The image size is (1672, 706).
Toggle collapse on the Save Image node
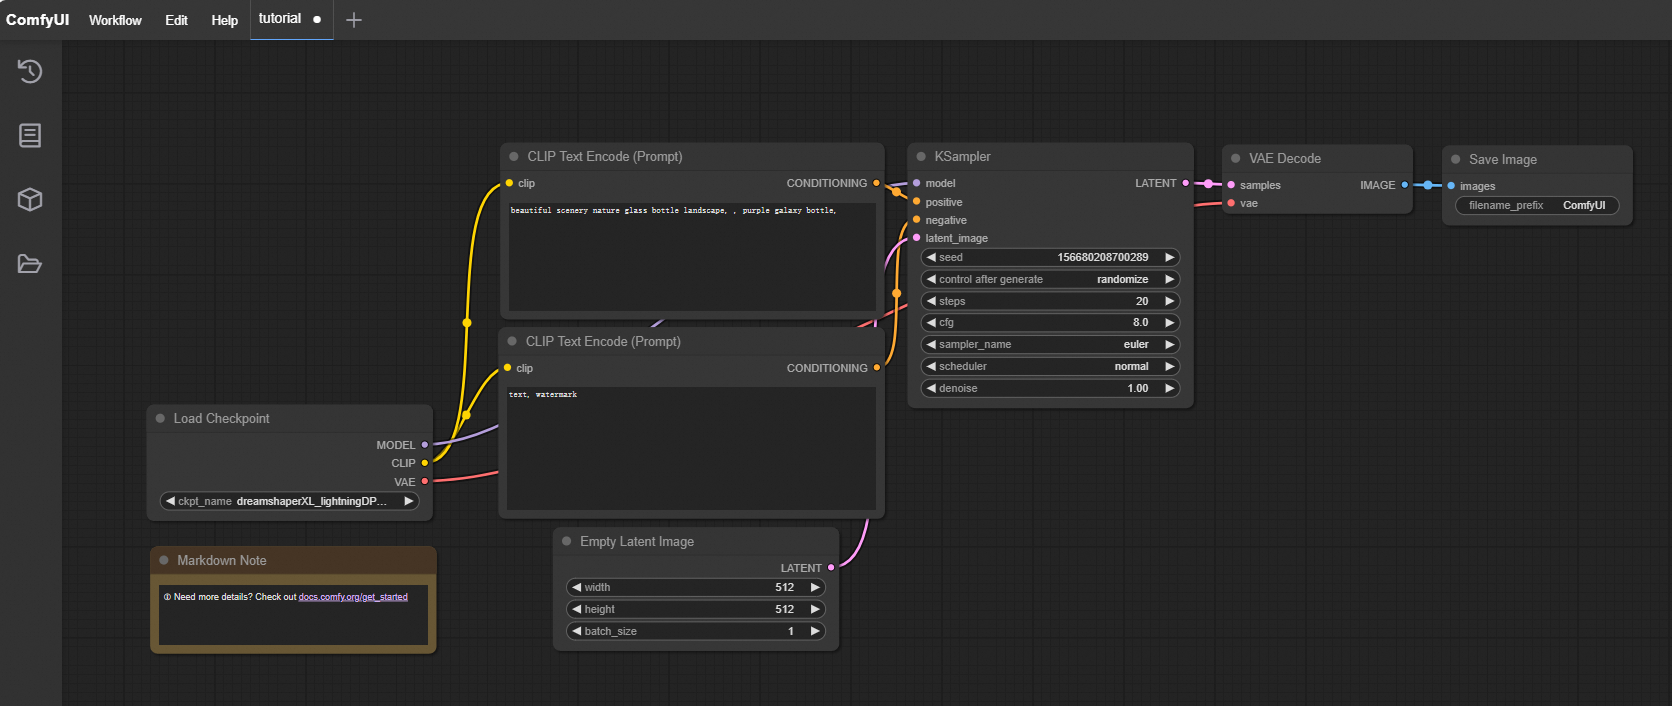click(1456, 160)
